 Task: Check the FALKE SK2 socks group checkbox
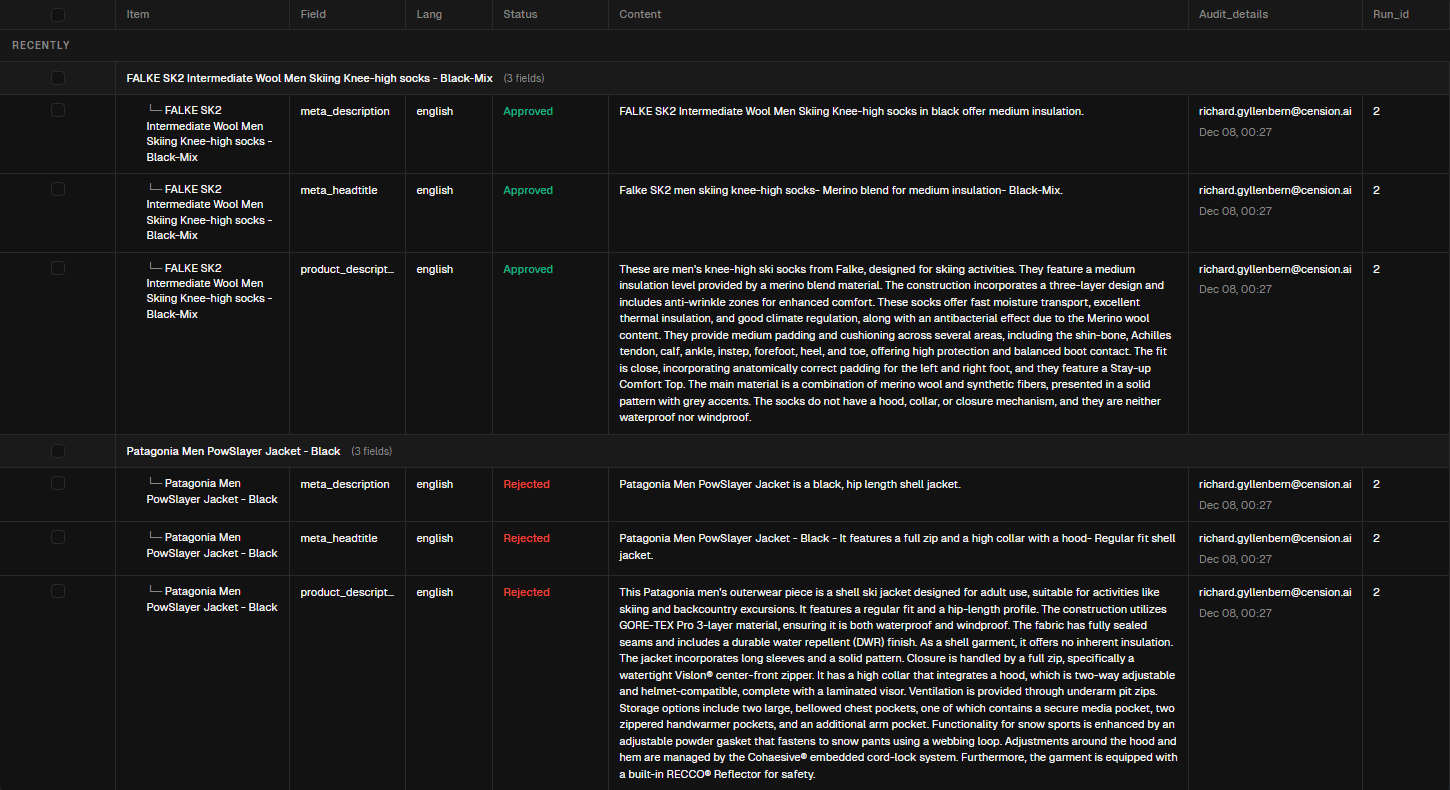(x=57, y=77)
